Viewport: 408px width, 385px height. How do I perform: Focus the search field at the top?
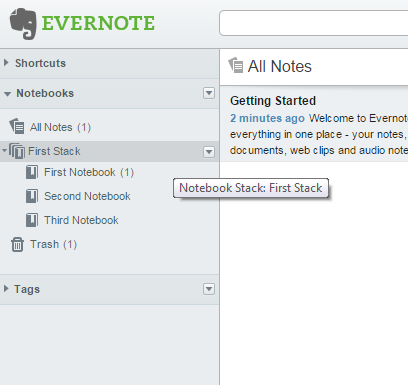pos(313,23)
